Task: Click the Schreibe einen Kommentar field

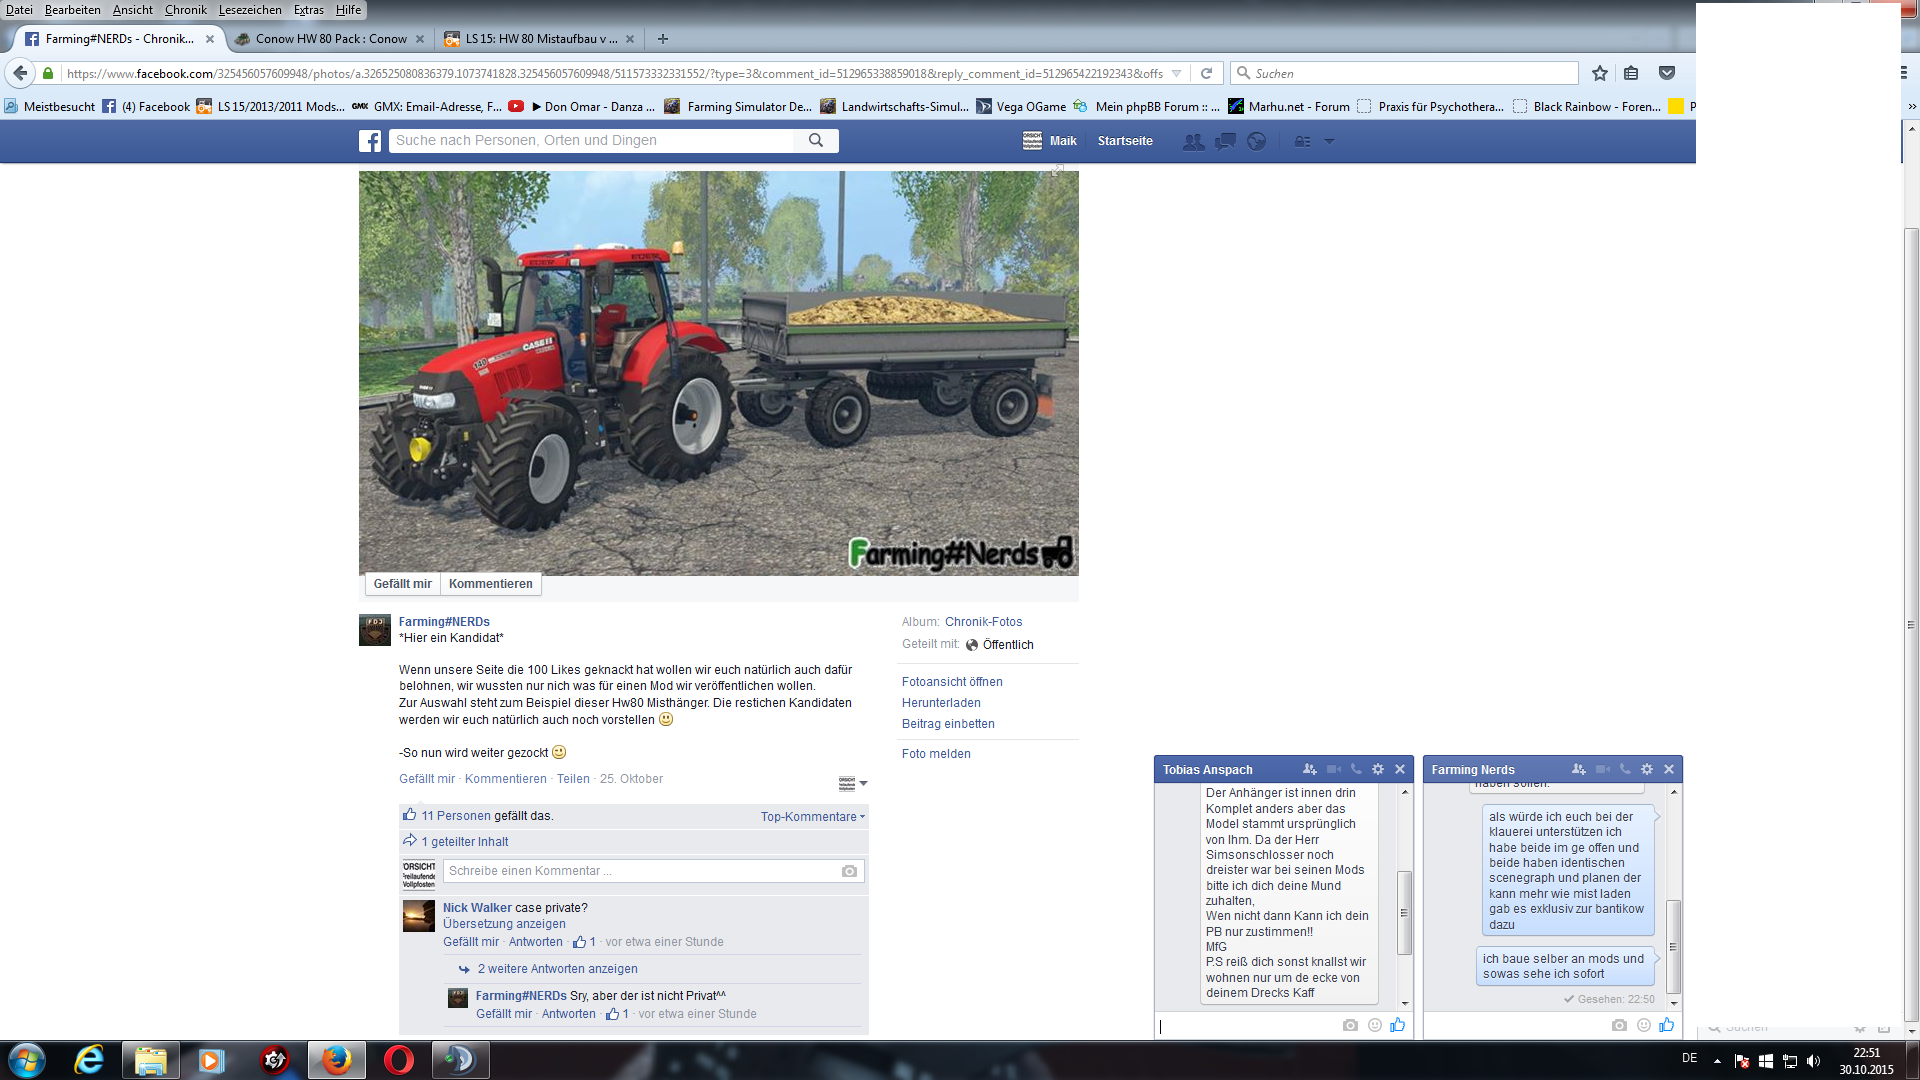Action: tap(654, 871)
